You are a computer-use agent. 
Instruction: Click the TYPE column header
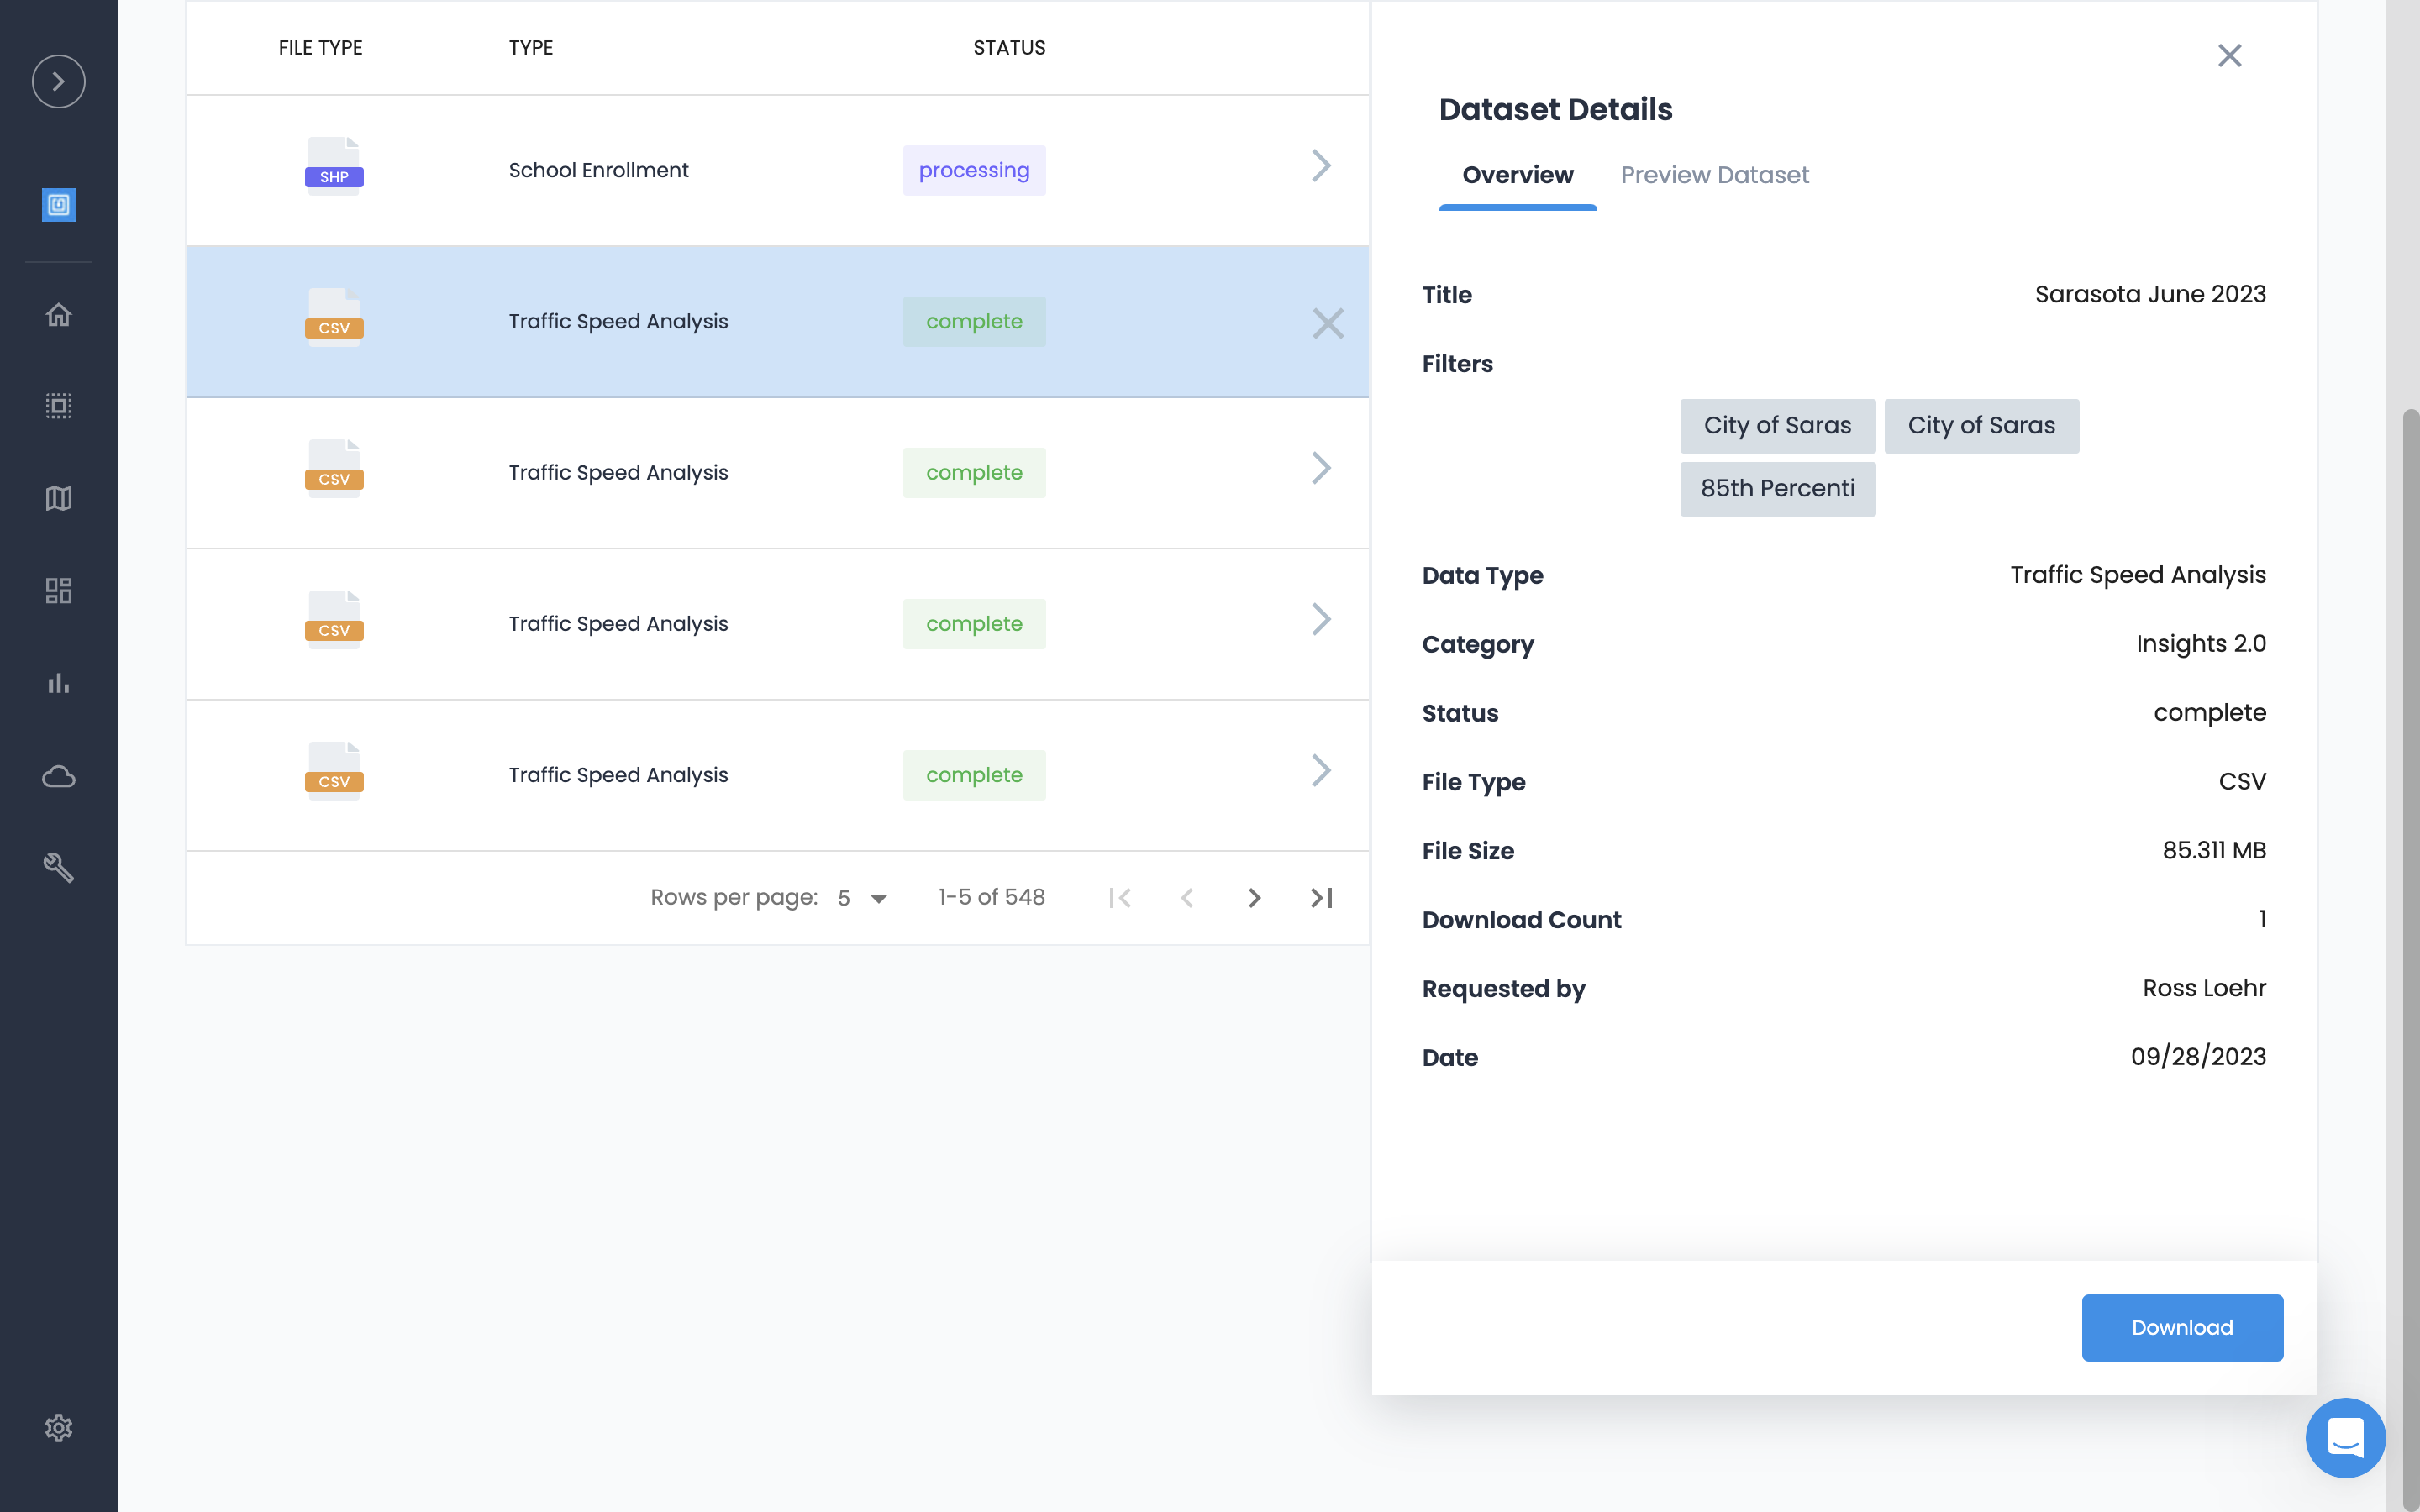pos(530,48)
